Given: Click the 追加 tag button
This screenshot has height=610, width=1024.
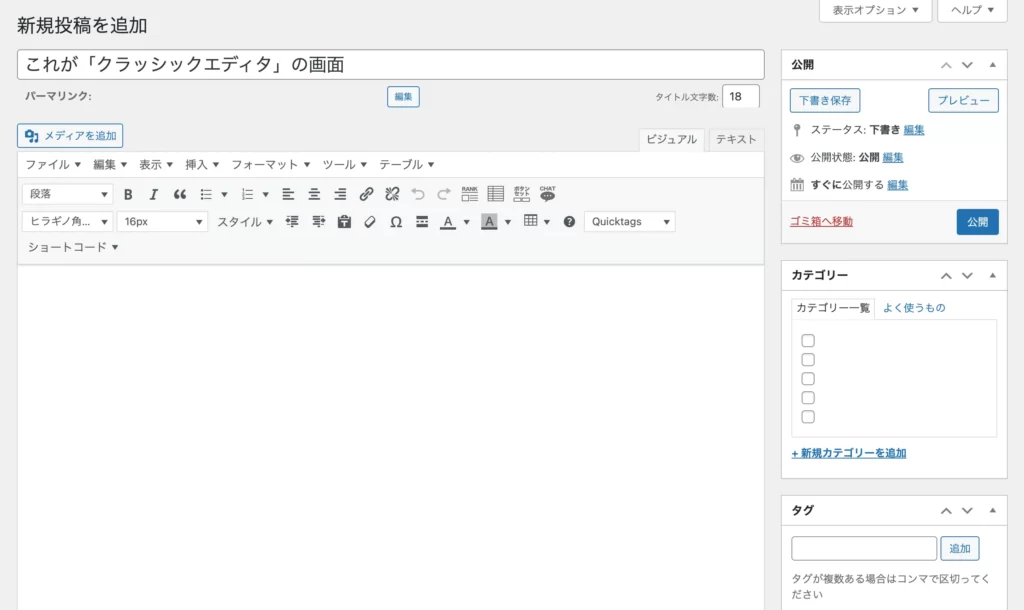Looking at the screenshot, I should (960, 549).
